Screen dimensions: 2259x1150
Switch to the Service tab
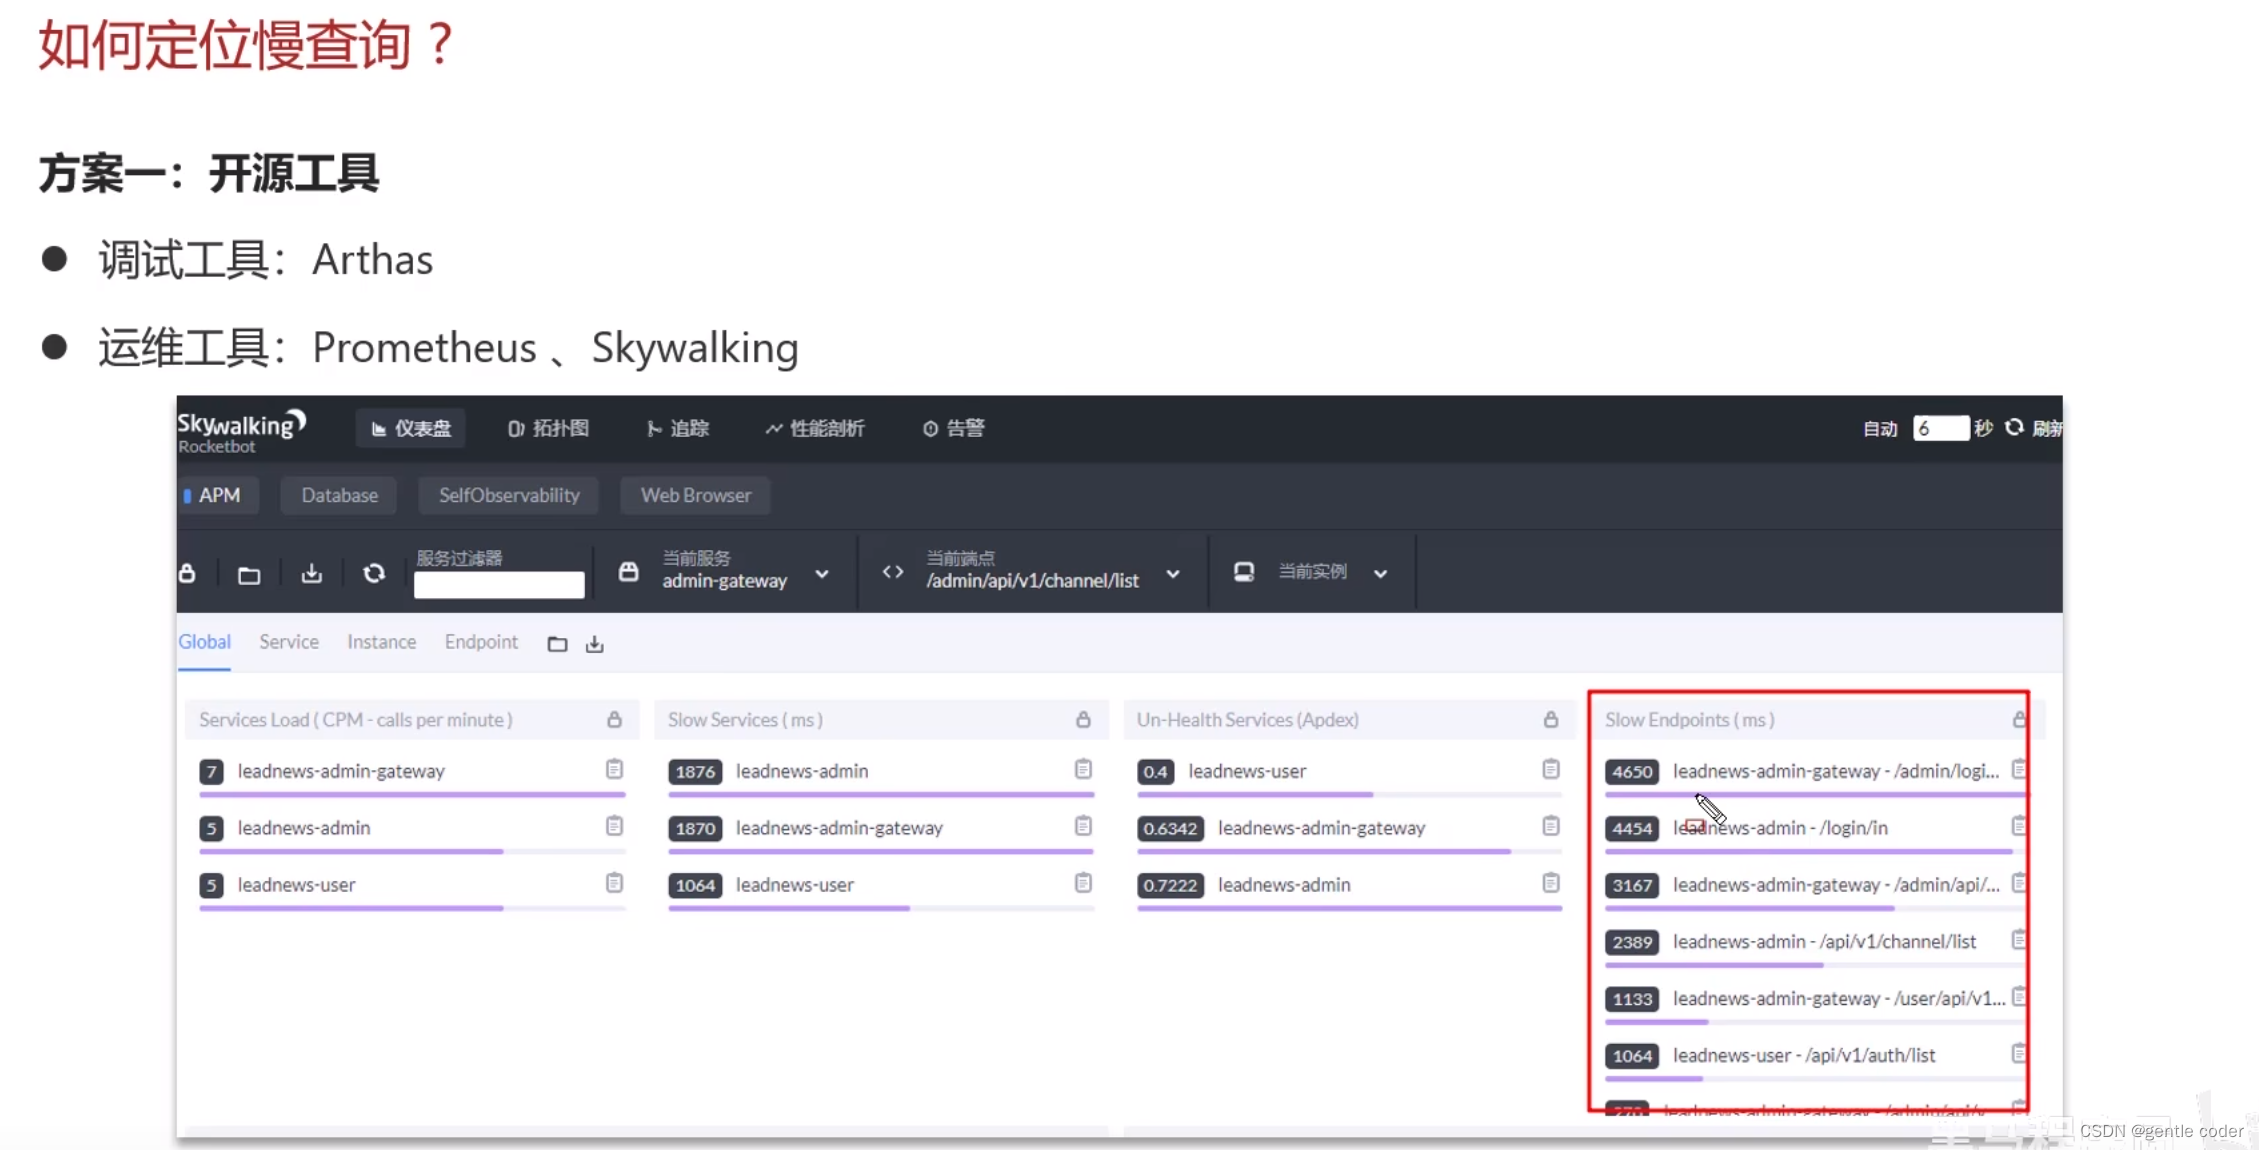click(288, 642)
